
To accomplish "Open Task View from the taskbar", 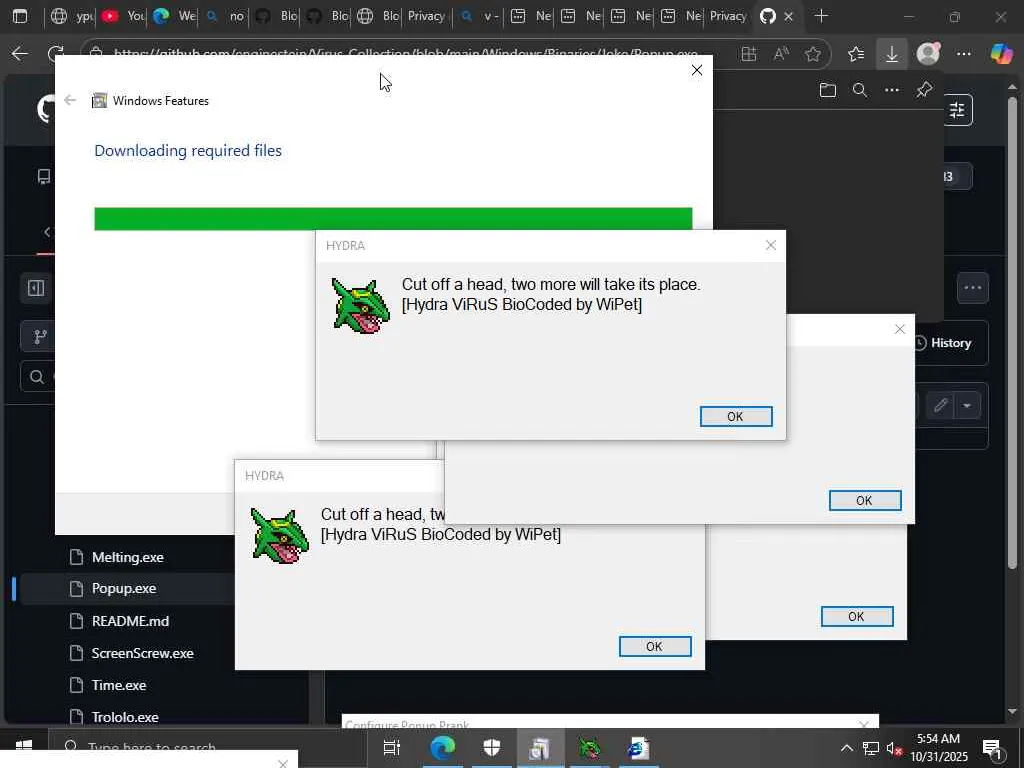I will tap(392, 748).
